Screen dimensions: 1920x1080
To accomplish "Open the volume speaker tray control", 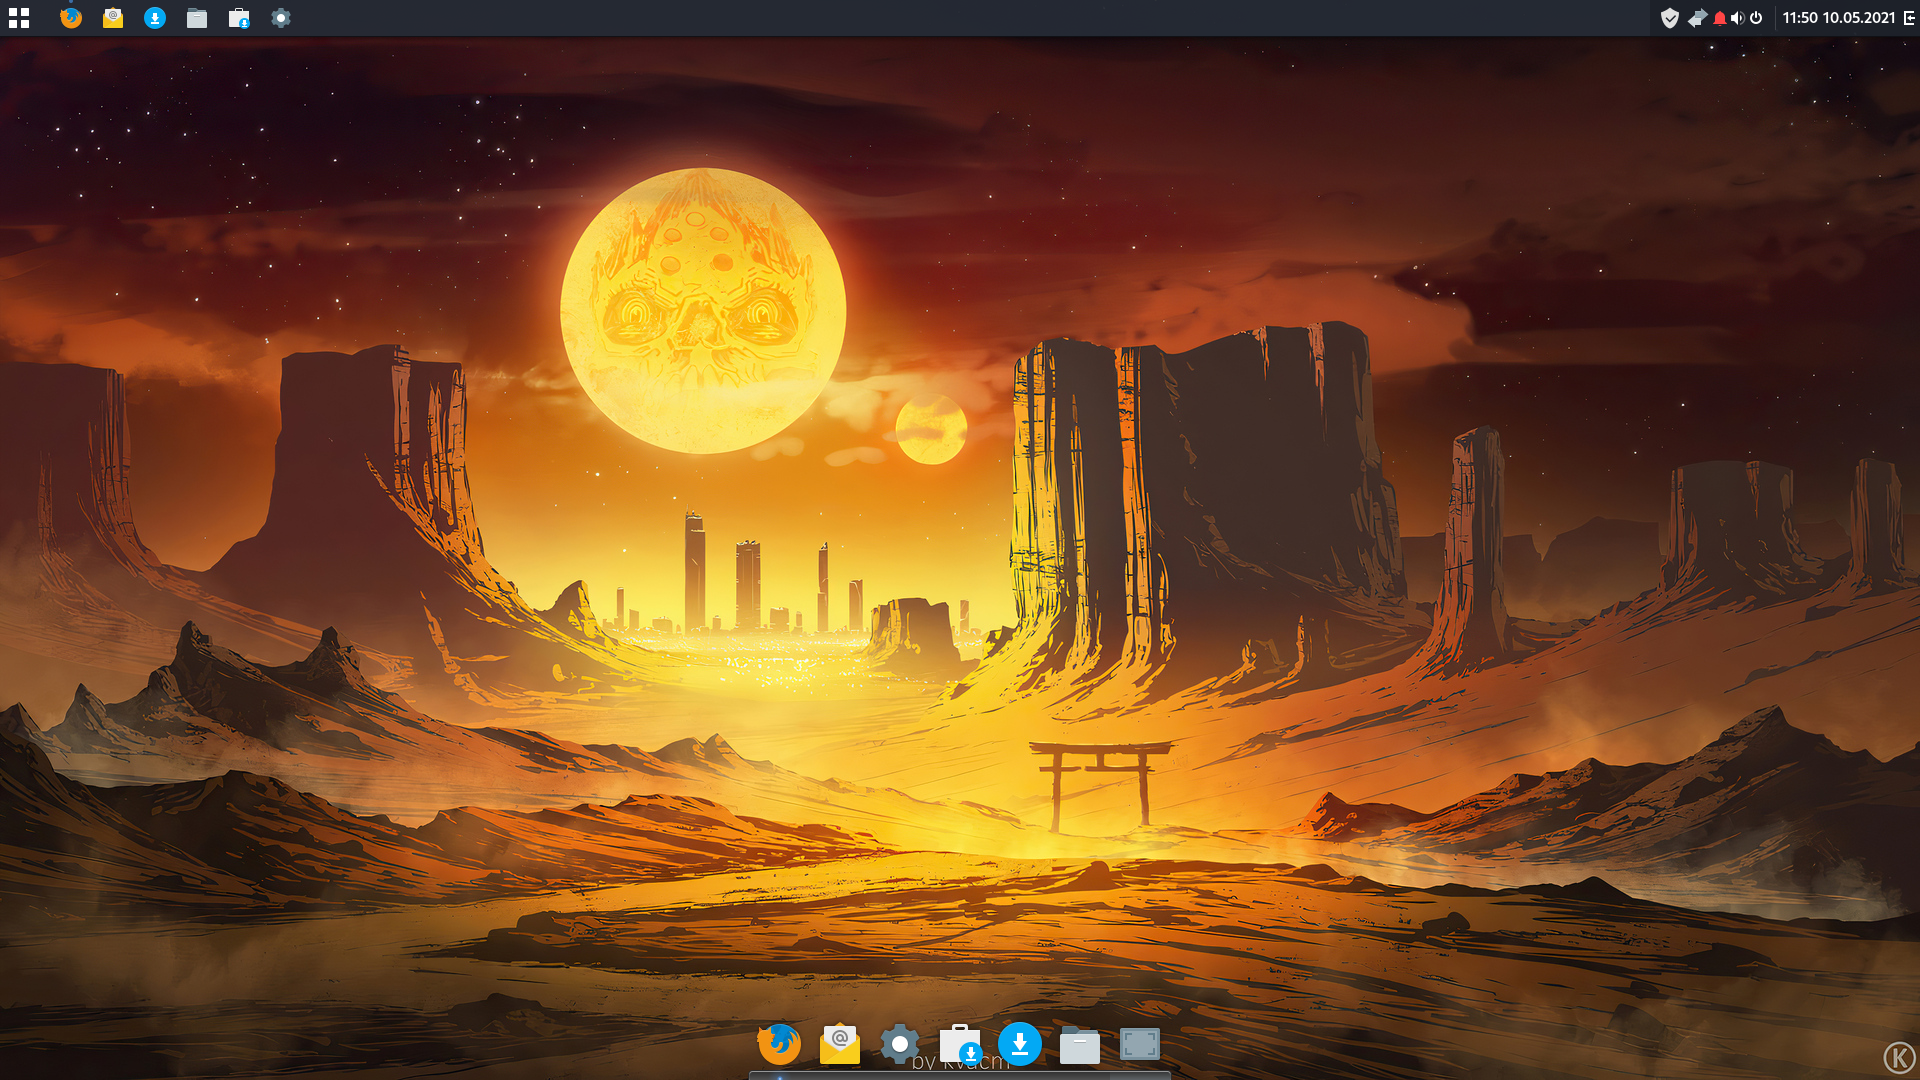I will (x=1737, y=18).
